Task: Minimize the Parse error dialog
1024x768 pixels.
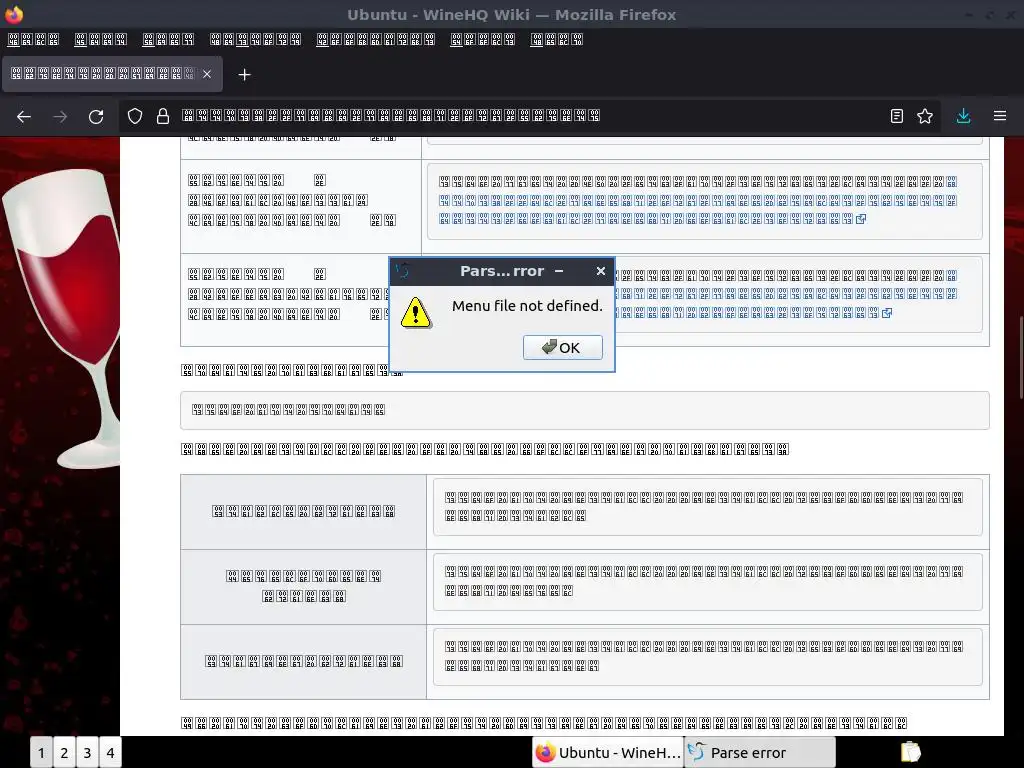Action: 559,271
